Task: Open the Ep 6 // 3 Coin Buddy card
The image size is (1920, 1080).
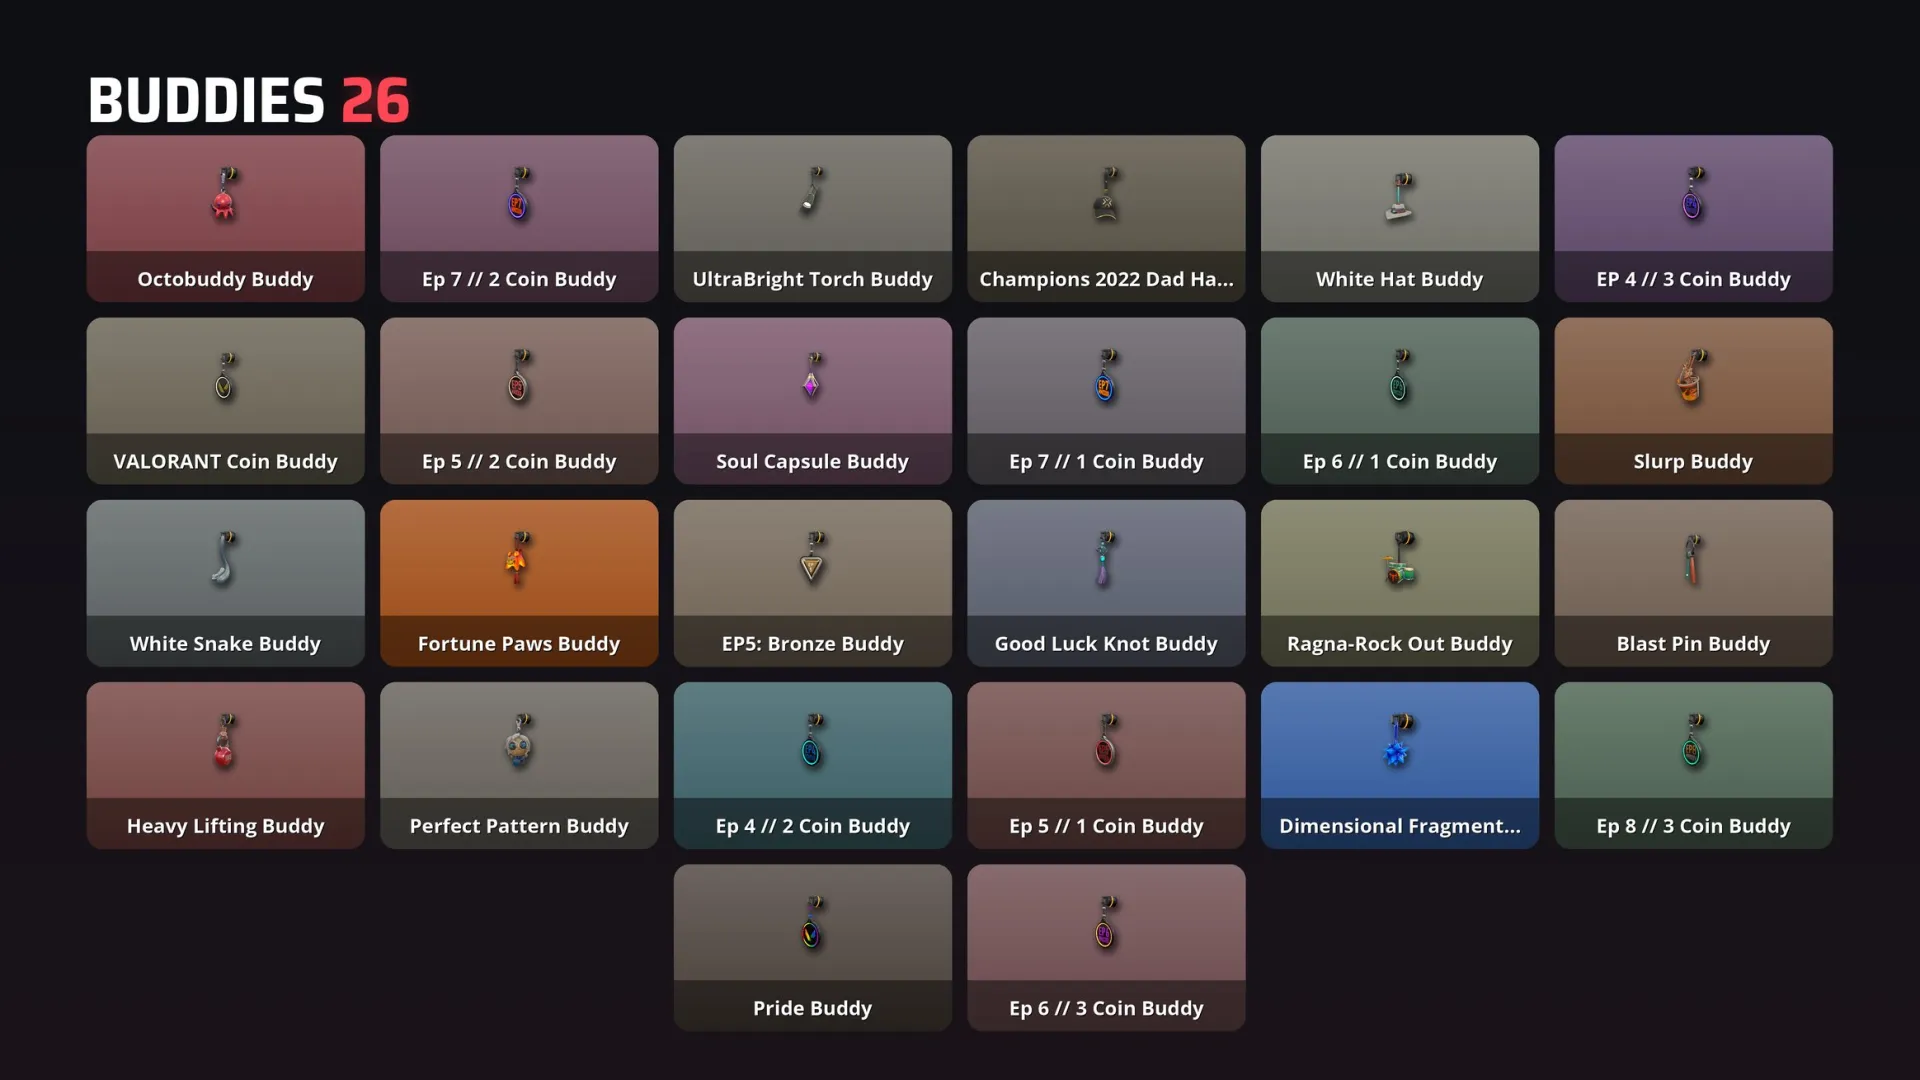Action: 1106,947
